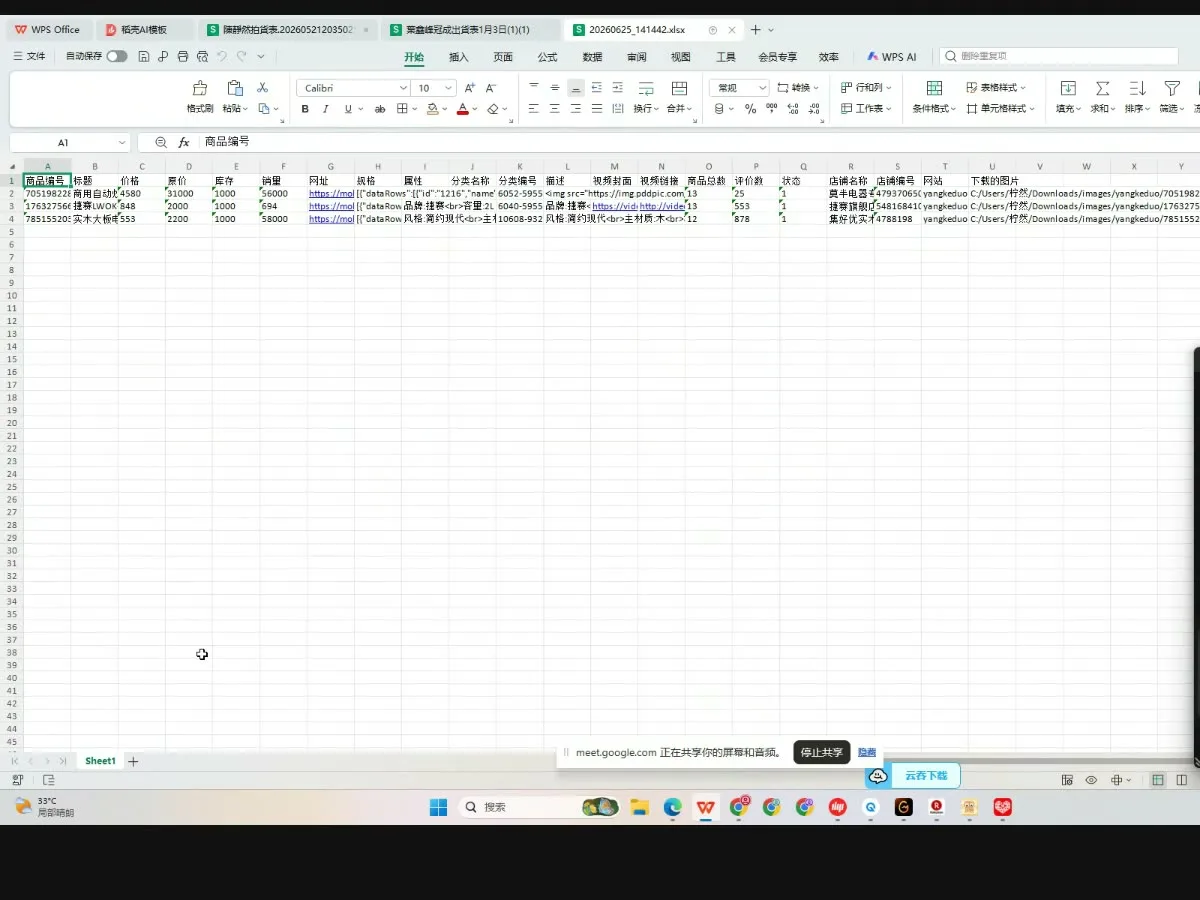Select the Sheet1 sheet tab
This screenshot has width=1200, height=900.
coord(100,761)
